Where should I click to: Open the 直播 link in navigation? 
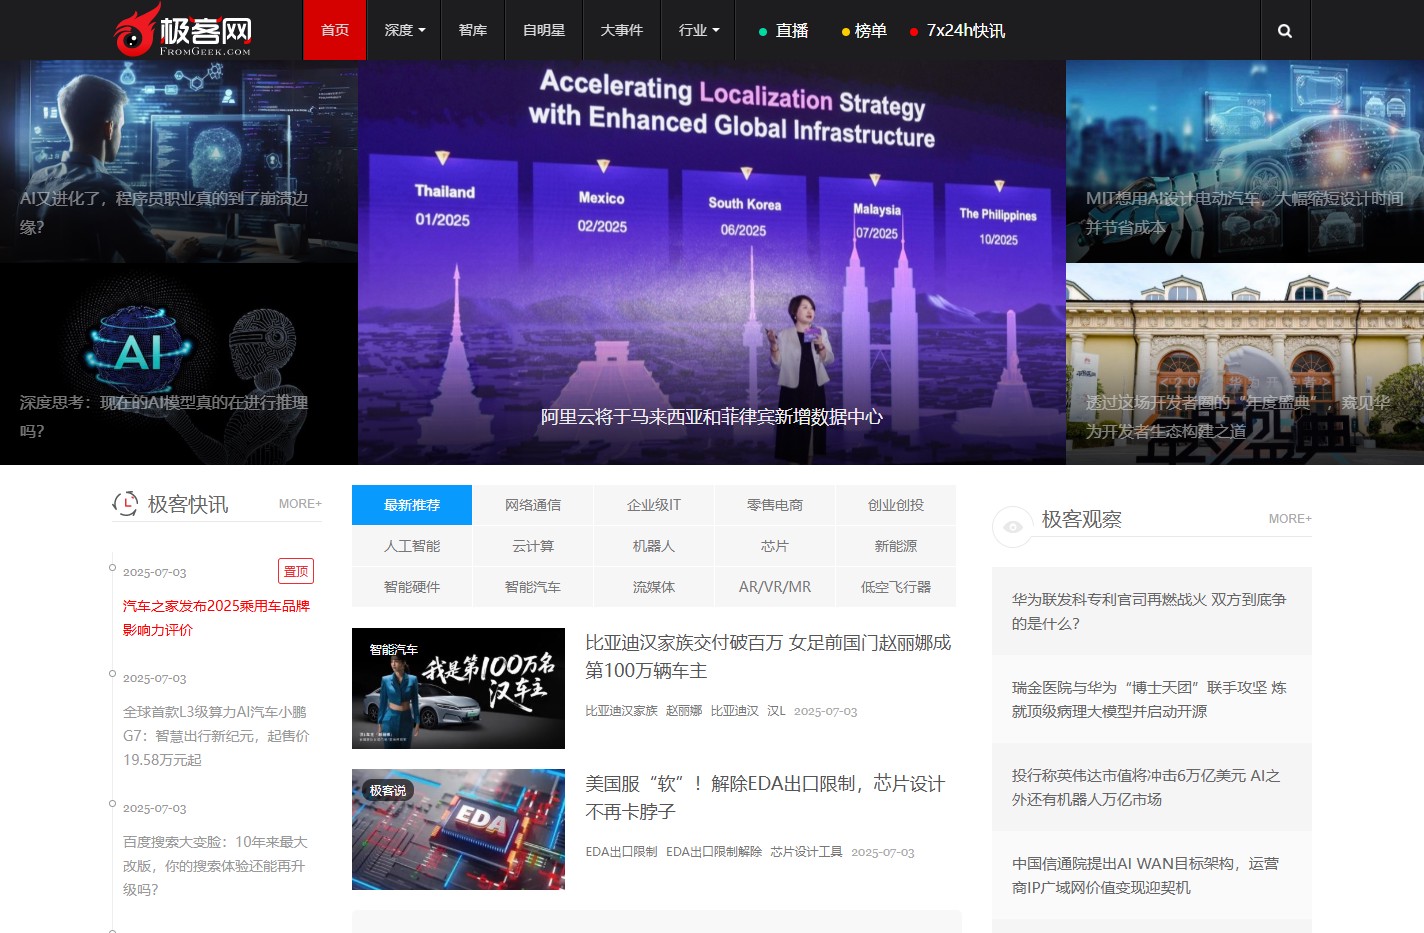tap(792, 31)
